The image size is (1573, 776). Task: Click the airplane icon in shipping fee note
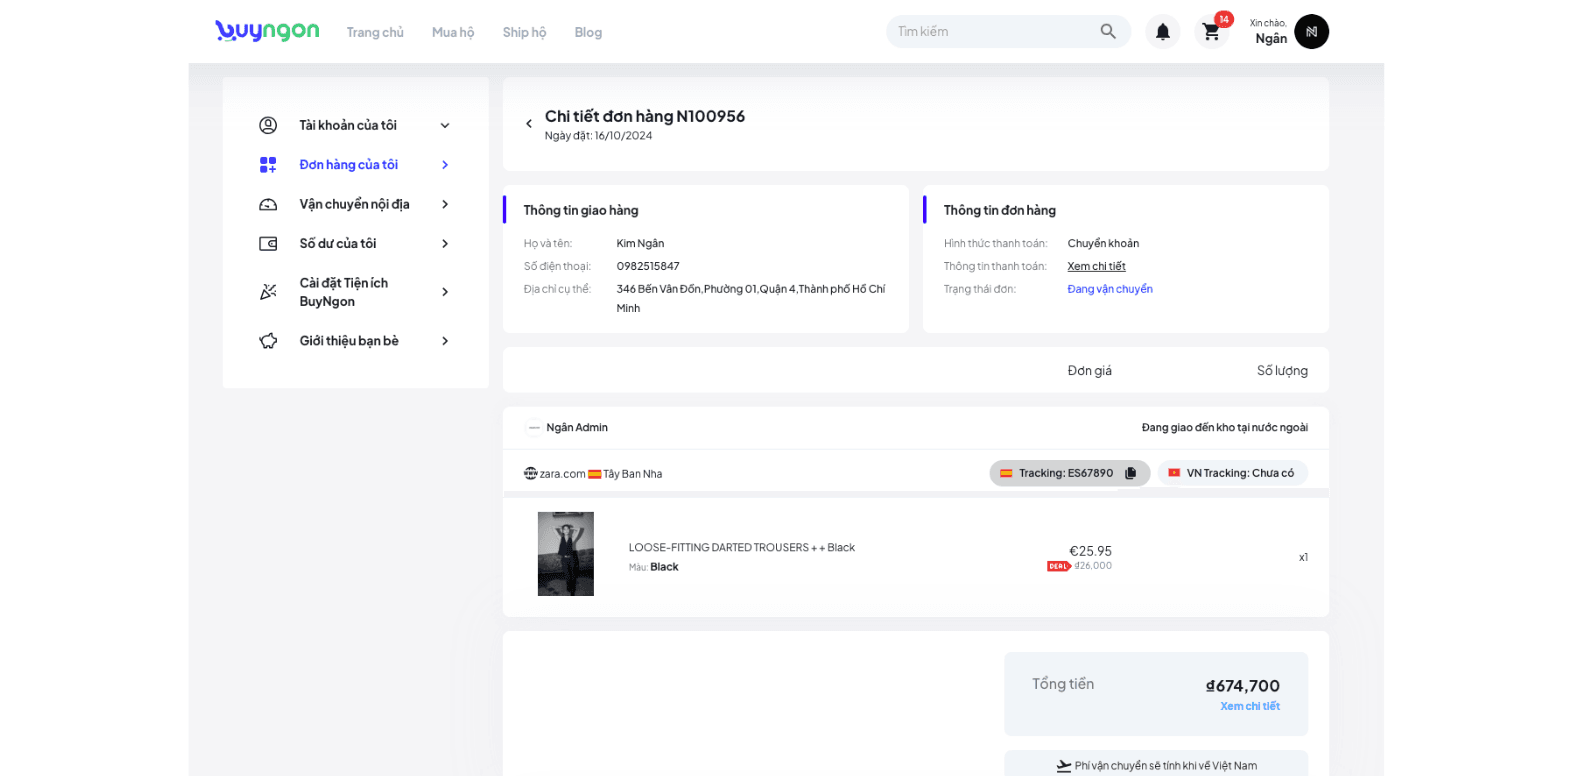point(1064,766)
